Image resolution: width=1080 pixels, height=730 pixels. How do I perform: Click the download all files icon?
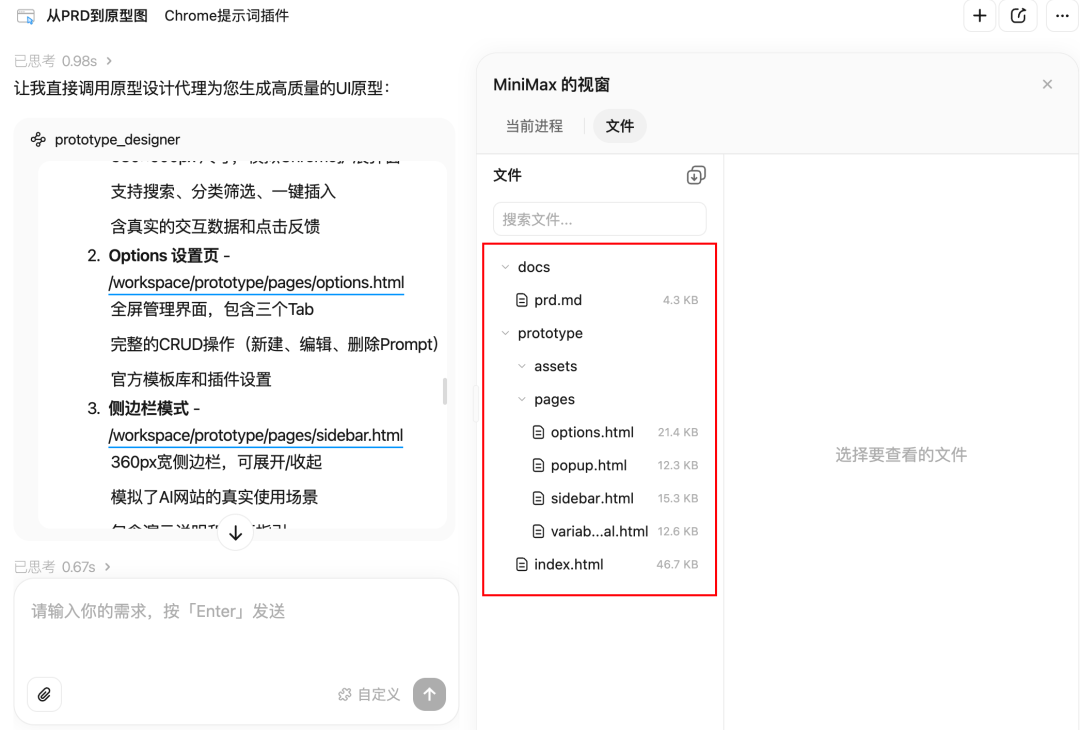coord(696,174)
